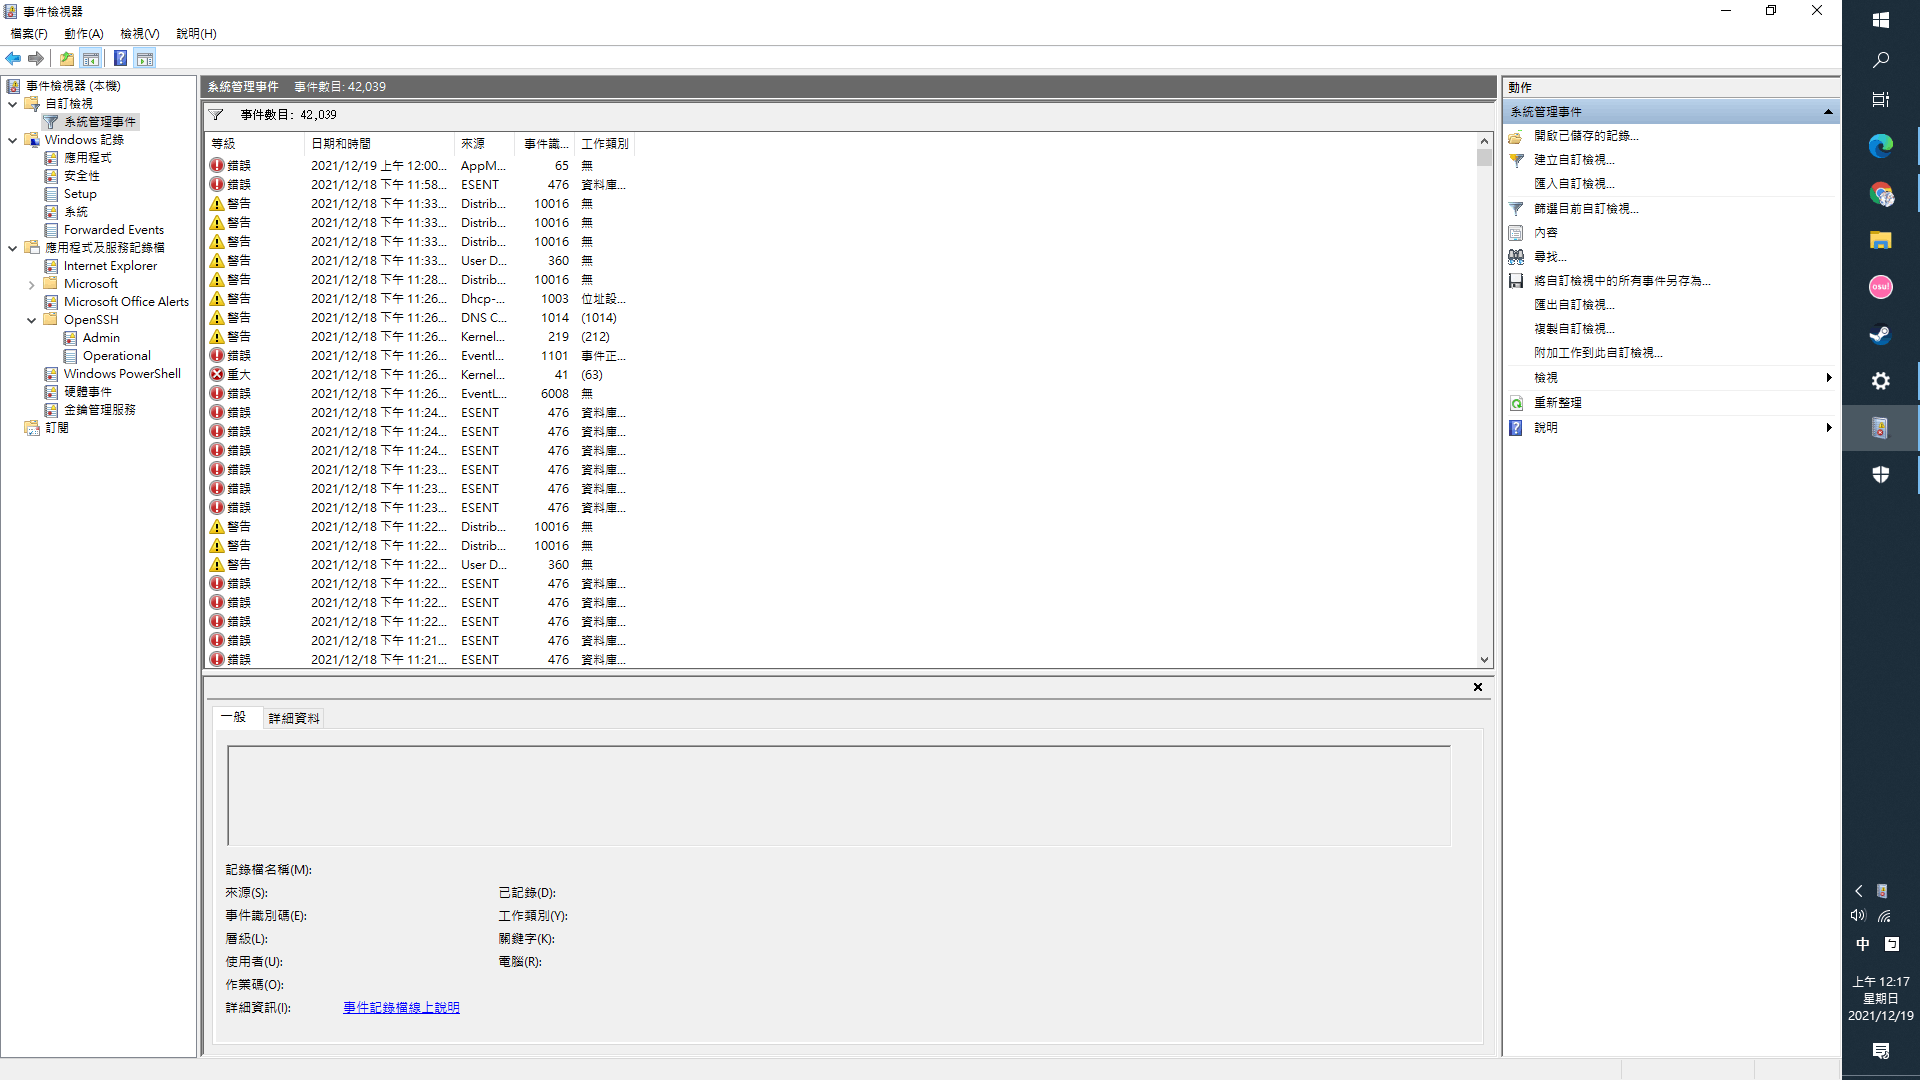Click the binoculars find icon
Screen dimensions: 1920x1080
(x=1516, y=257)
